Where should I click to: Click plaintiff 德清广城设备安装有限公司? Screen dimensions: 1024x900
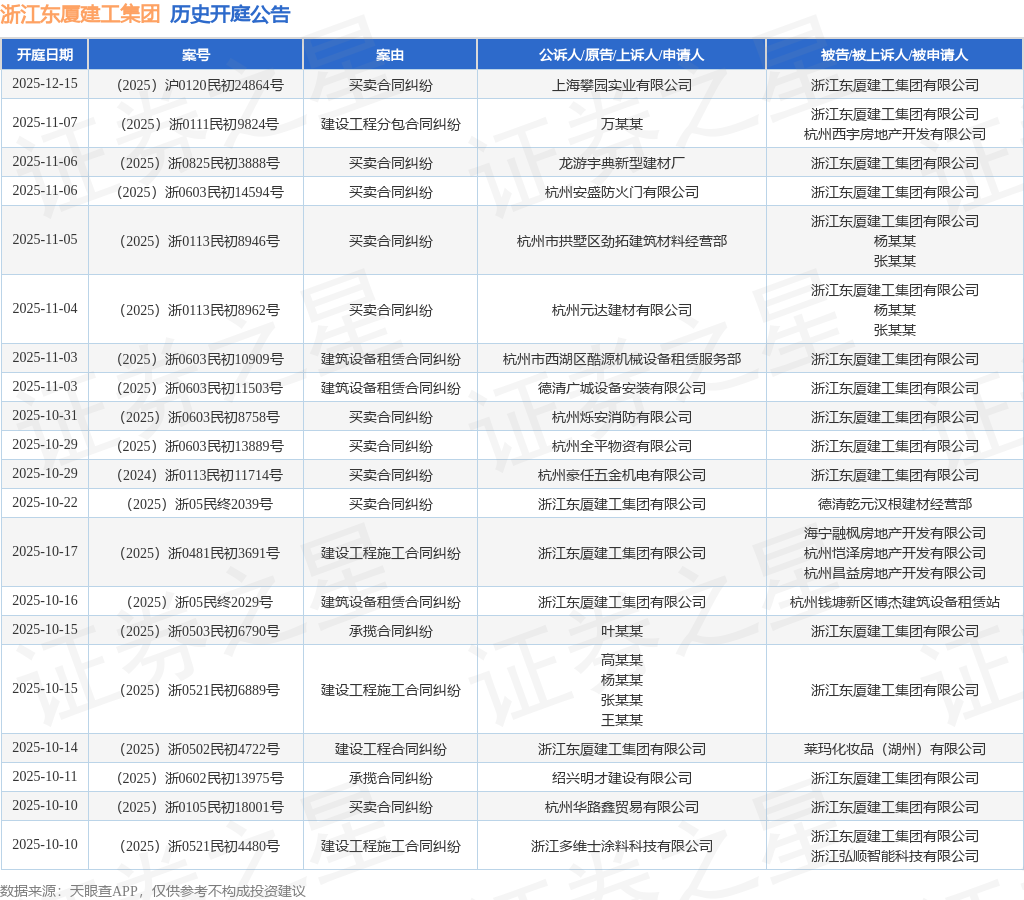622,388
